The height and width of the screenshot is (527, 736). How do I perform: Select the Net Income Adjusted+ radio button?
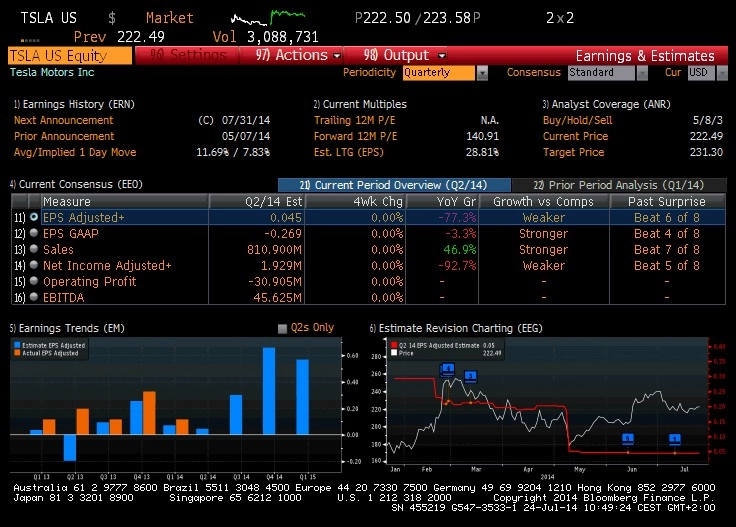coord(34,265)
